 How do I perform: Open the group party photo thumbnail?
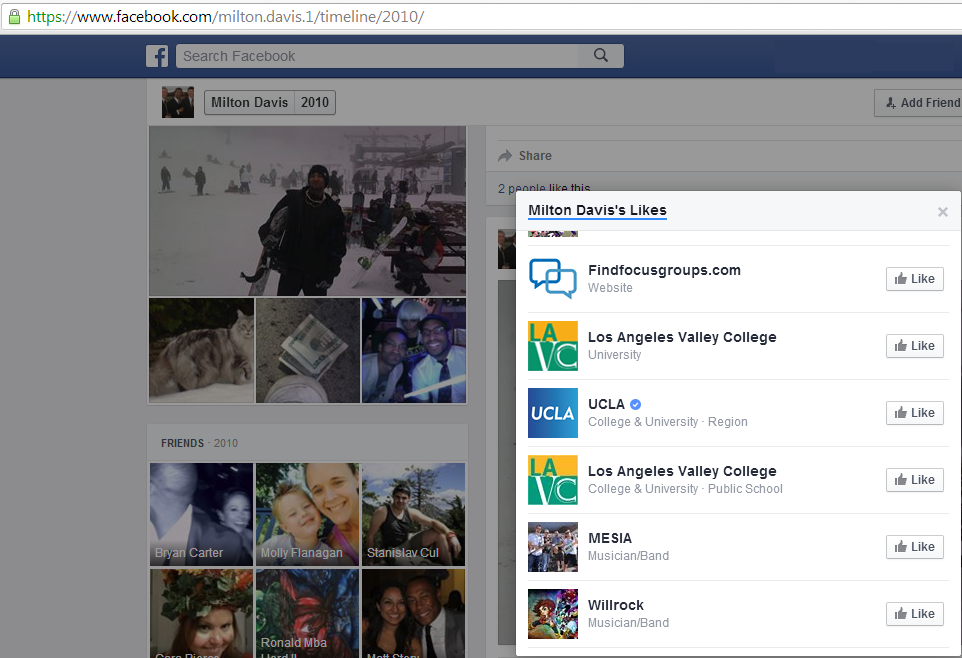point(414,350)
